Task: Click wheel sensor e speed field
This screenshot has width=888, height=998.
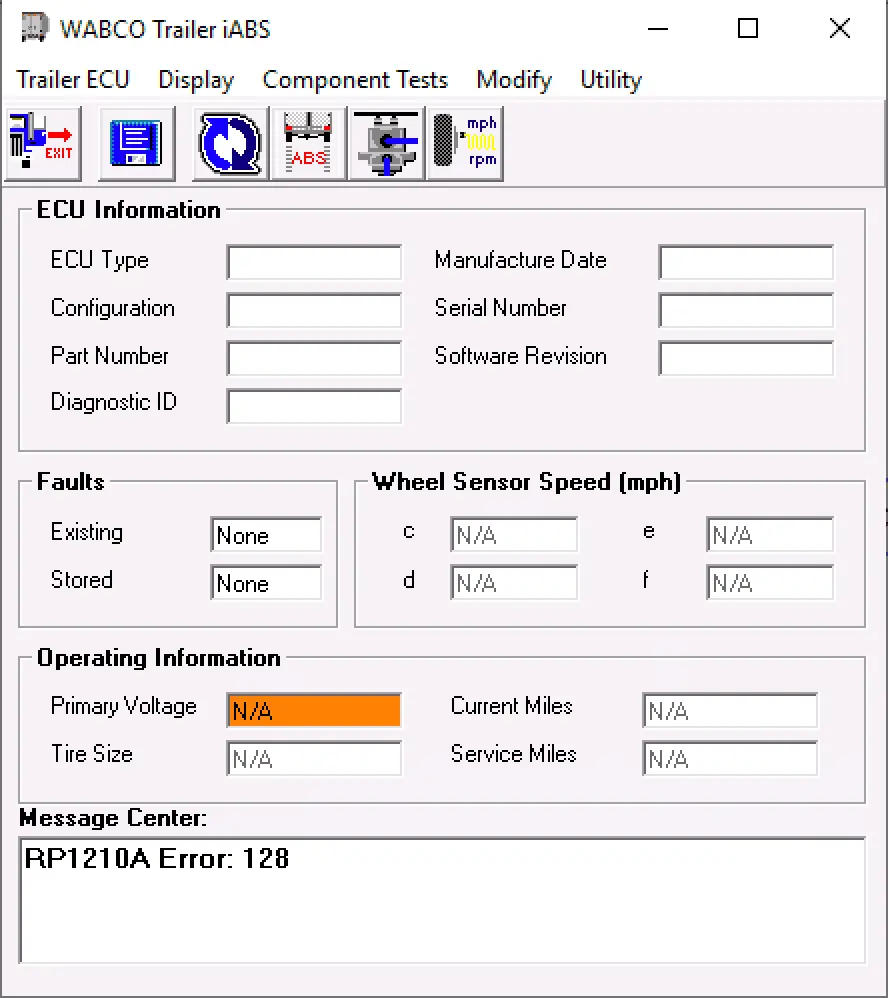Action: 770,534
